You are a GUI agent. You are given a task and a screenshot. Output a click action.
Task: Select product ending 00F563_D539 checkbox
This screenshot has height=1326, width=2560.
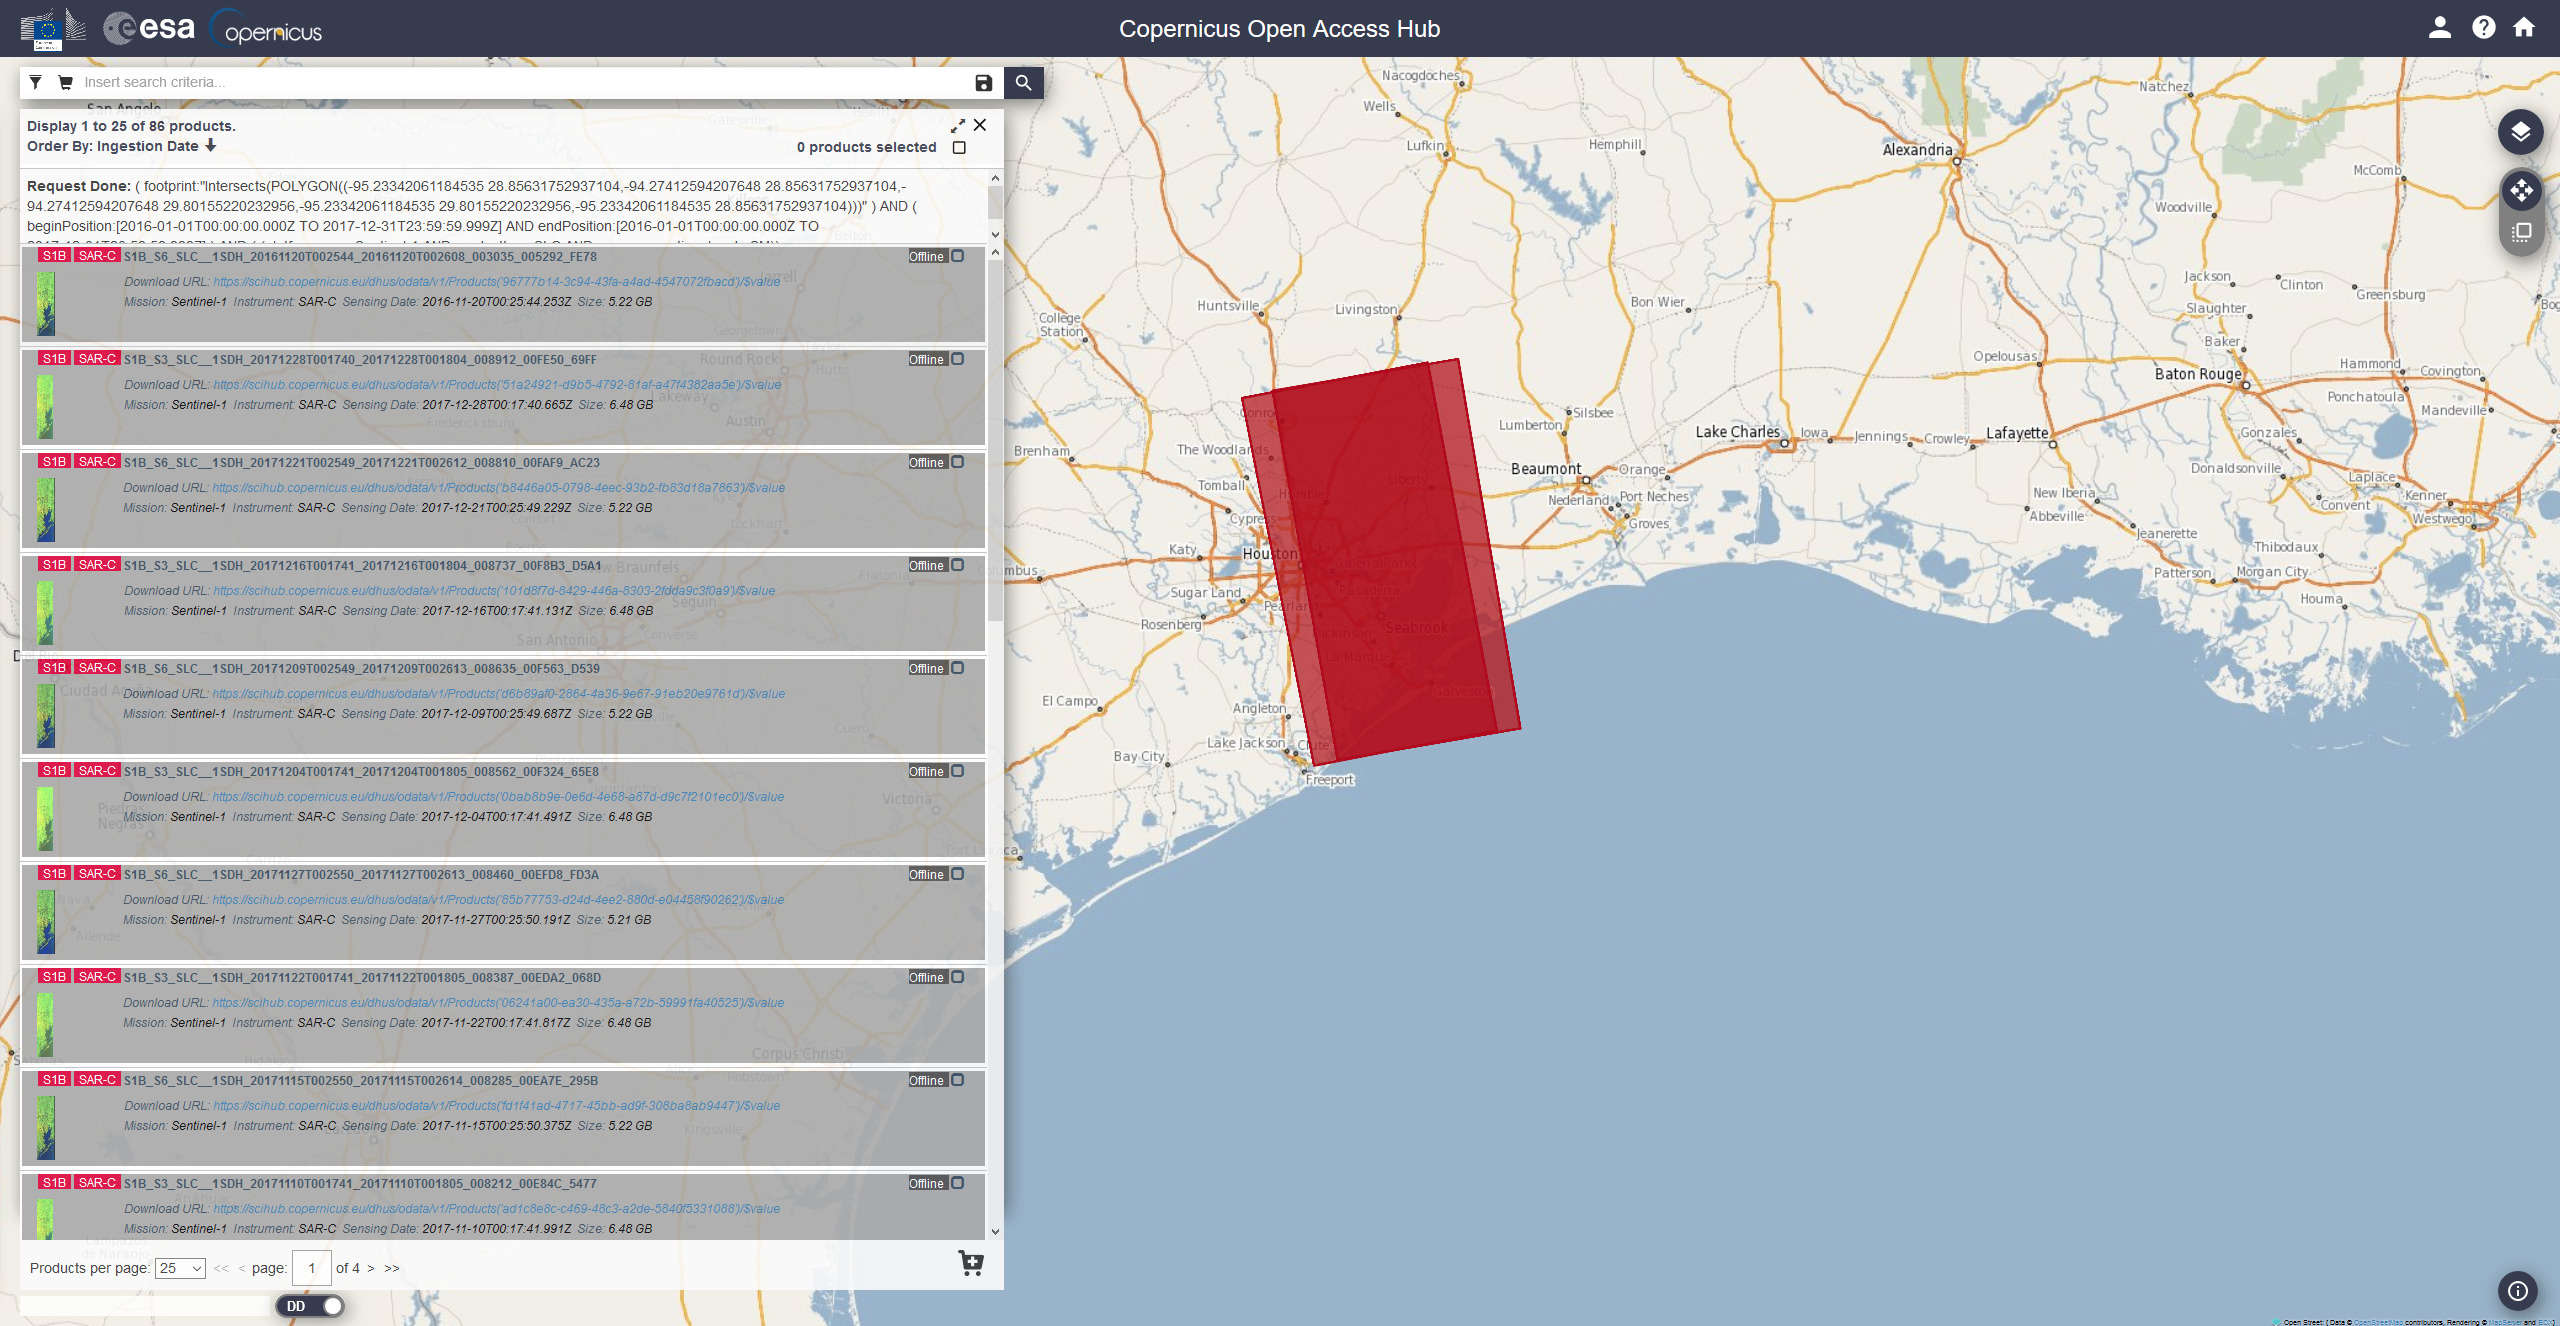[958, 668]
